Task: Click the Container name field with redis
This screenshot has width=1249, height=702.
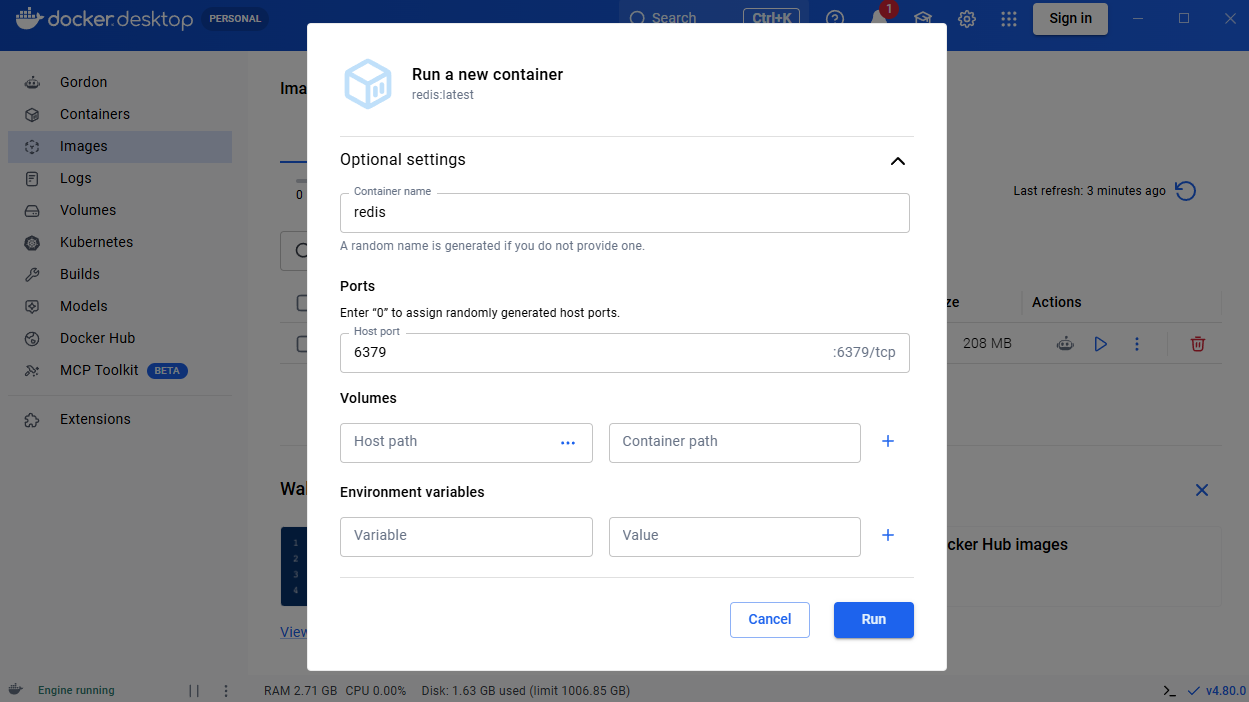Action: point(625,213)
